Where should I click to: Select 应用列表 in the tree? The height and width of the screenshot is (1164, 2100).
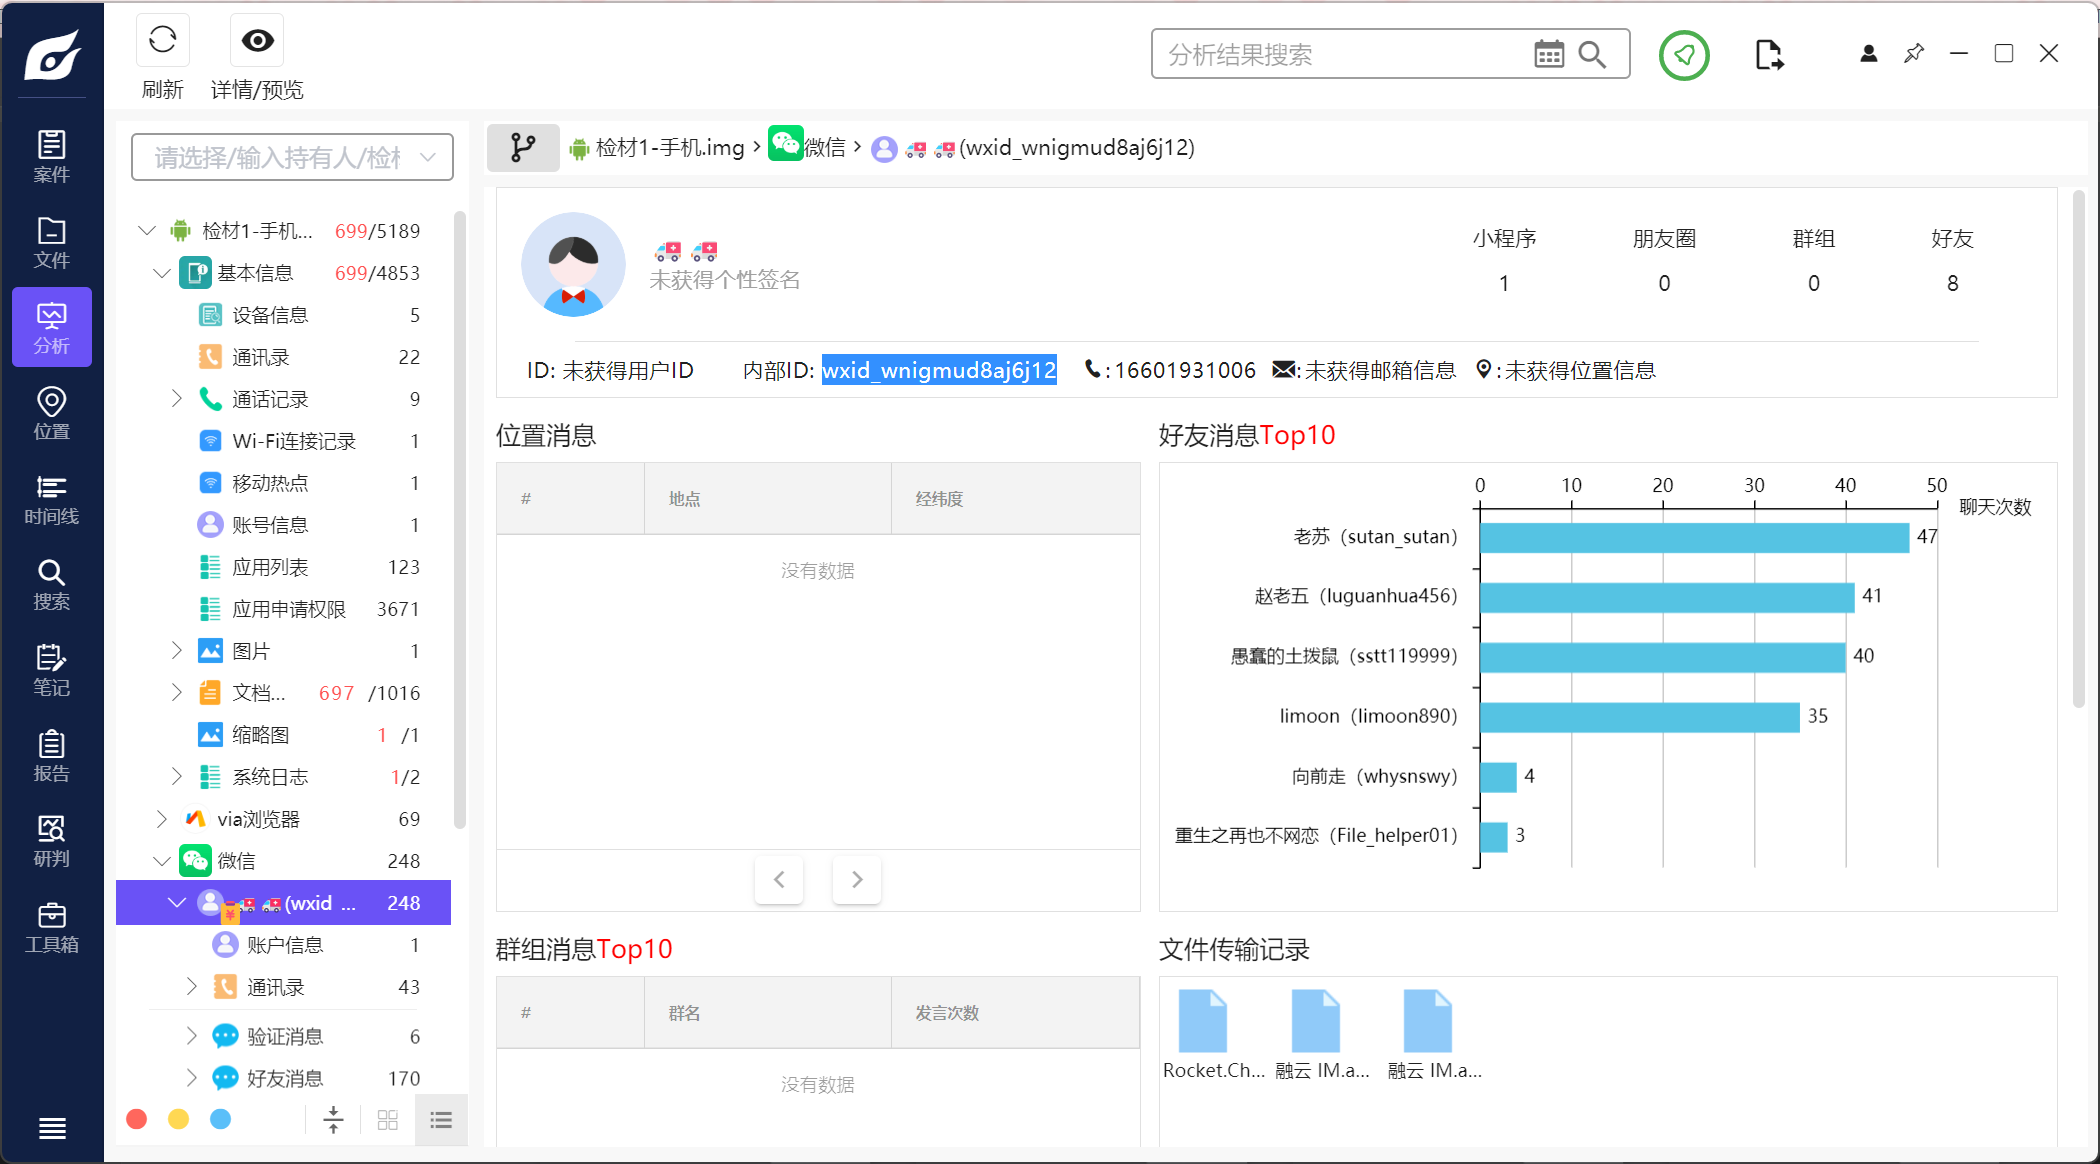click(x=270, y=567)
